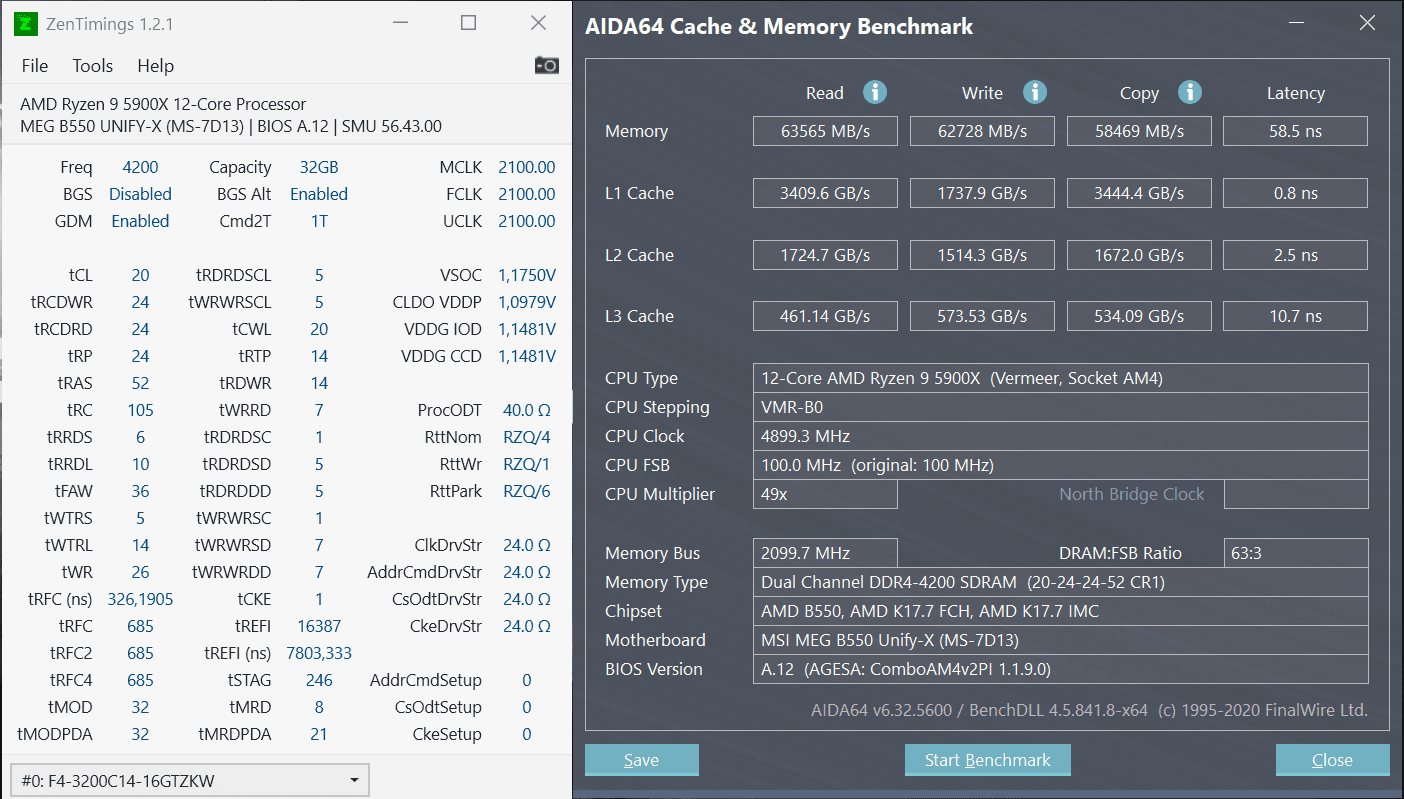The height and width of the screenshot is (799, 1404).
Task: Click the Write info icon in AIDA64
Action: 1035,92
